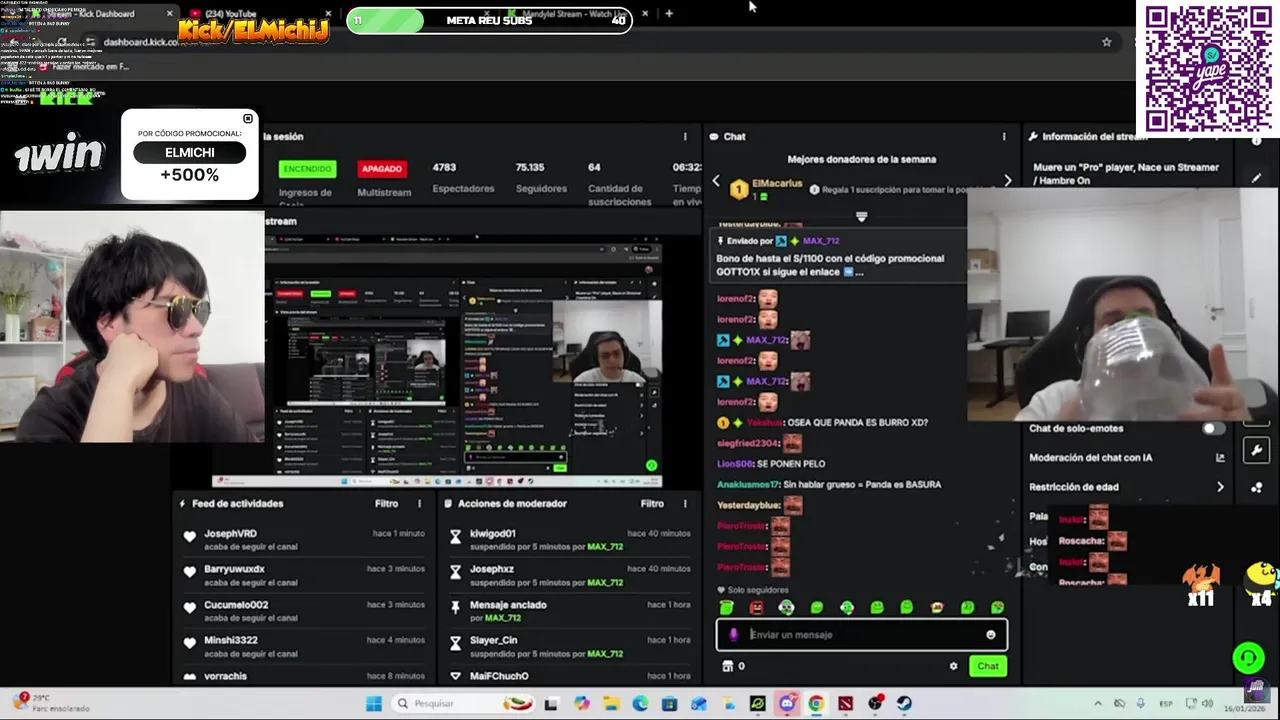Insert the first green quick emote
This screenshot has width=1280, height=720.
coord(727,607)
